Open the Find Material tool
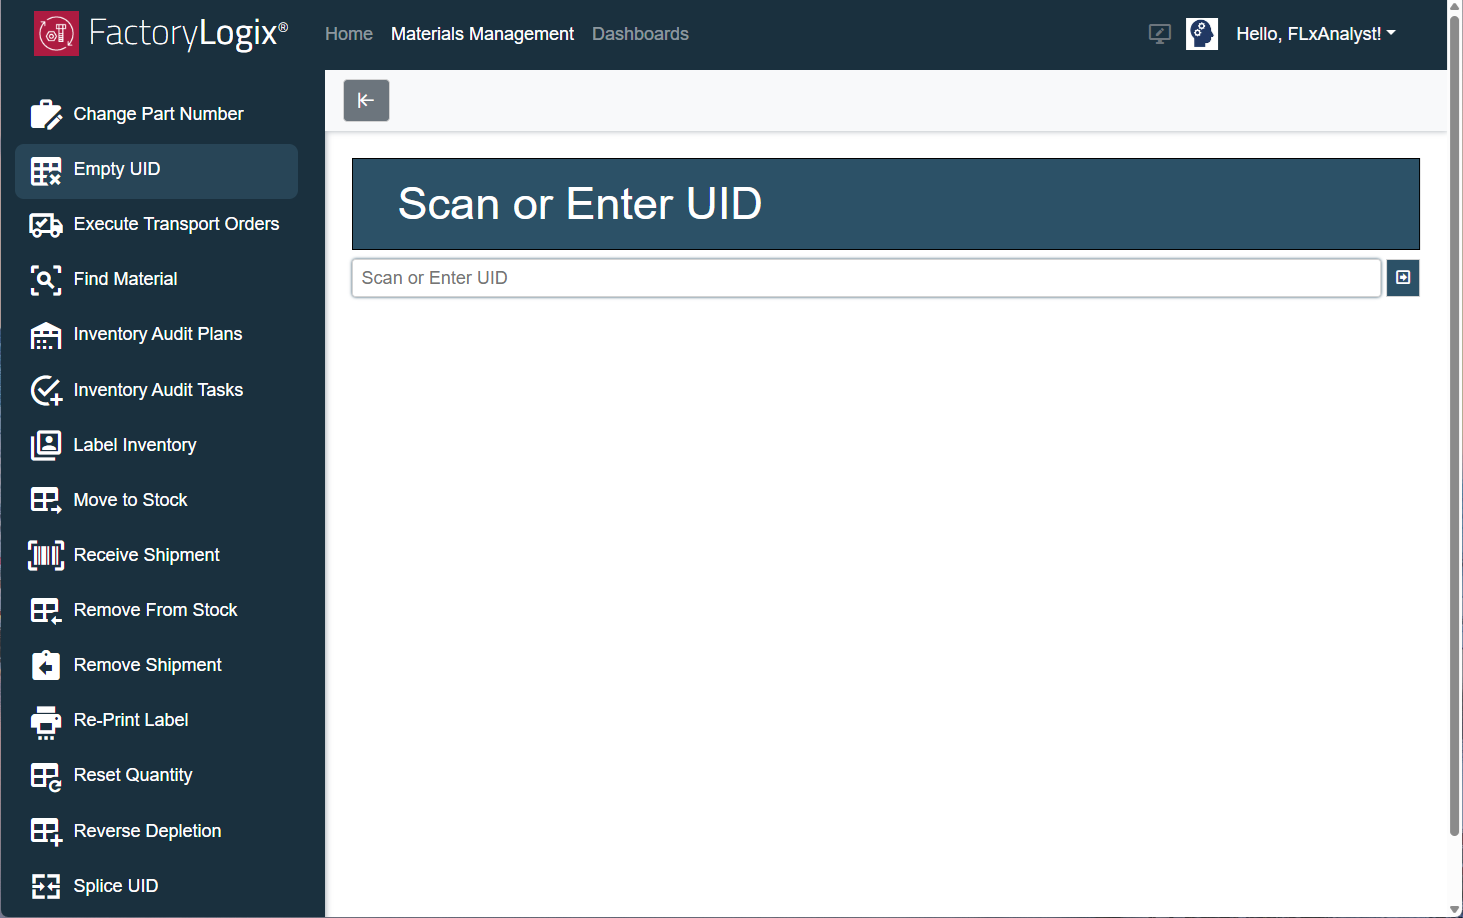The height and width of the screenshot is (918, 1463). (x=125, y=279)
